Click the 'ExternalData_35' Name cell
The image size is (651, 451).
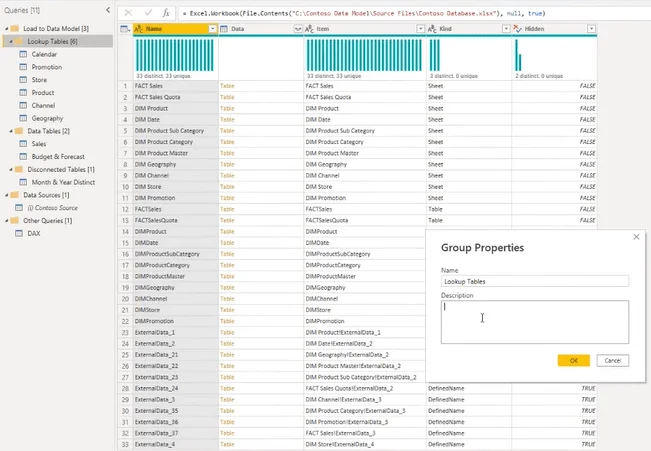175,410
